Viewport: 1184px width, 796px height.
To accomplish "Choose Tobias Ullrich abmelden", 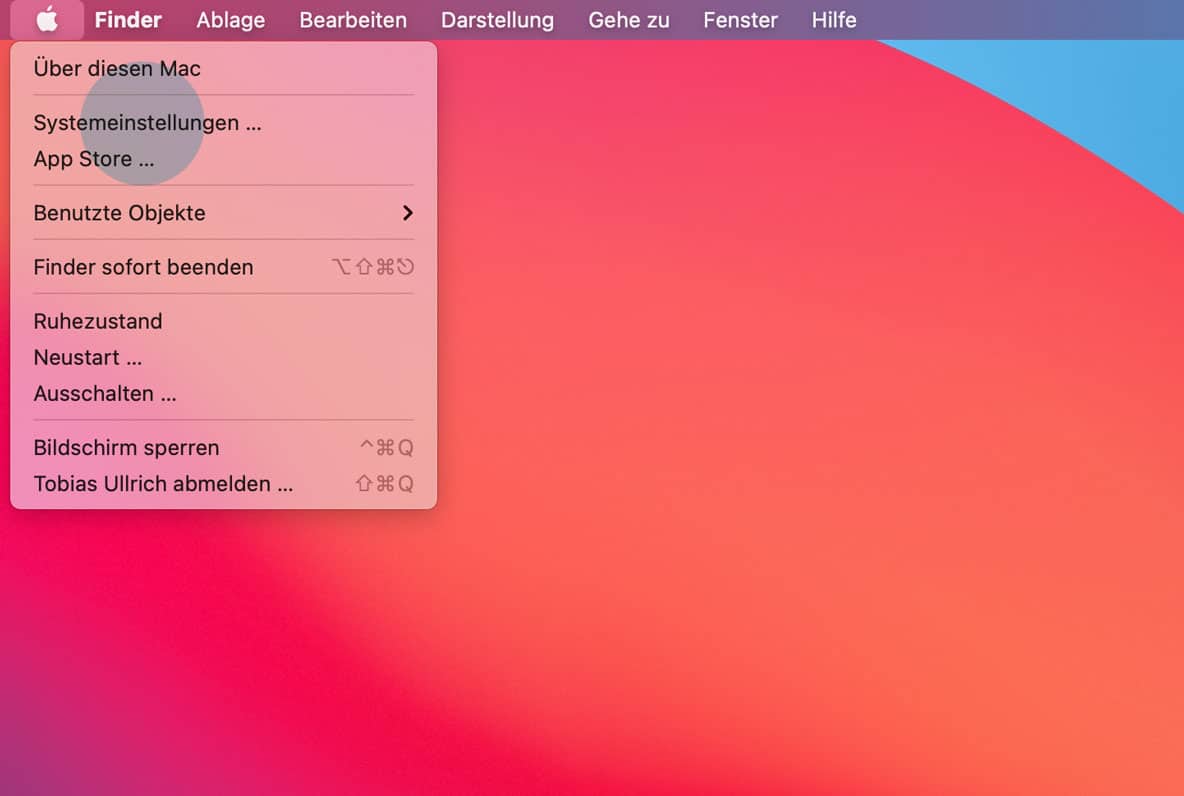I will [224, 483].
